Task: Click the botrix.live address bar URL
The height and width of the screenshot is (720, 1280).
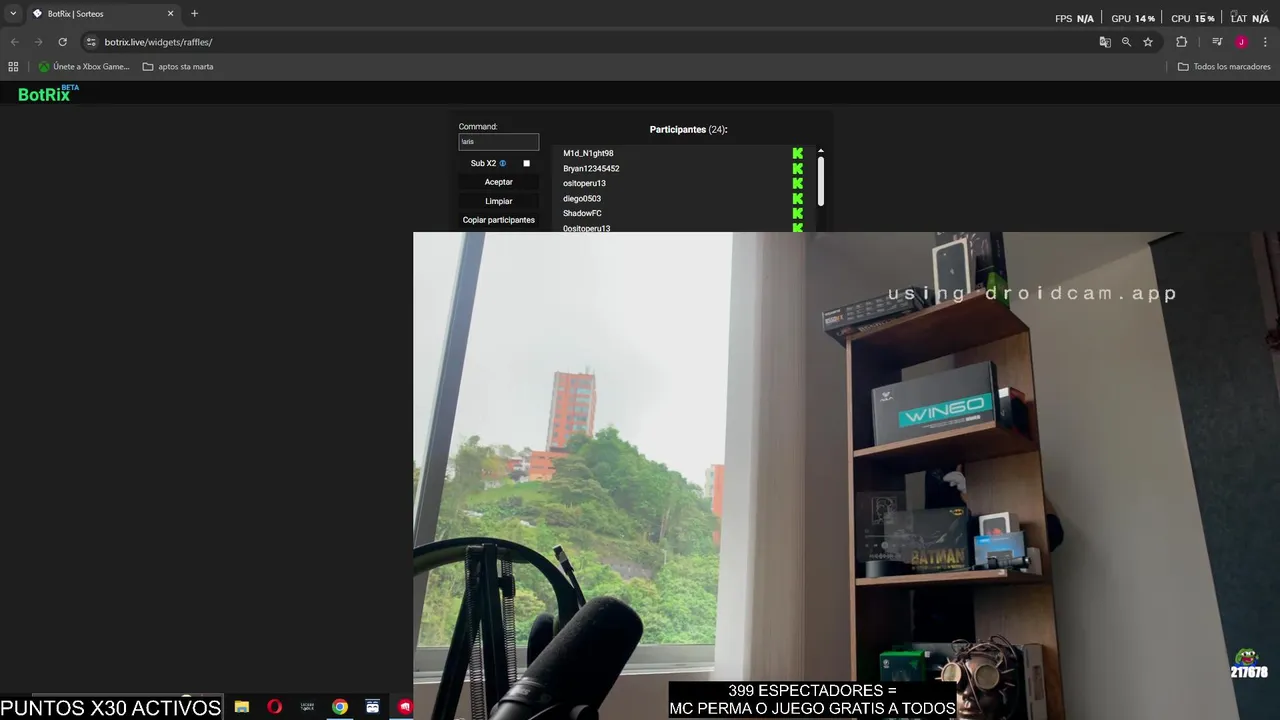Action: (x=158, y=42)
